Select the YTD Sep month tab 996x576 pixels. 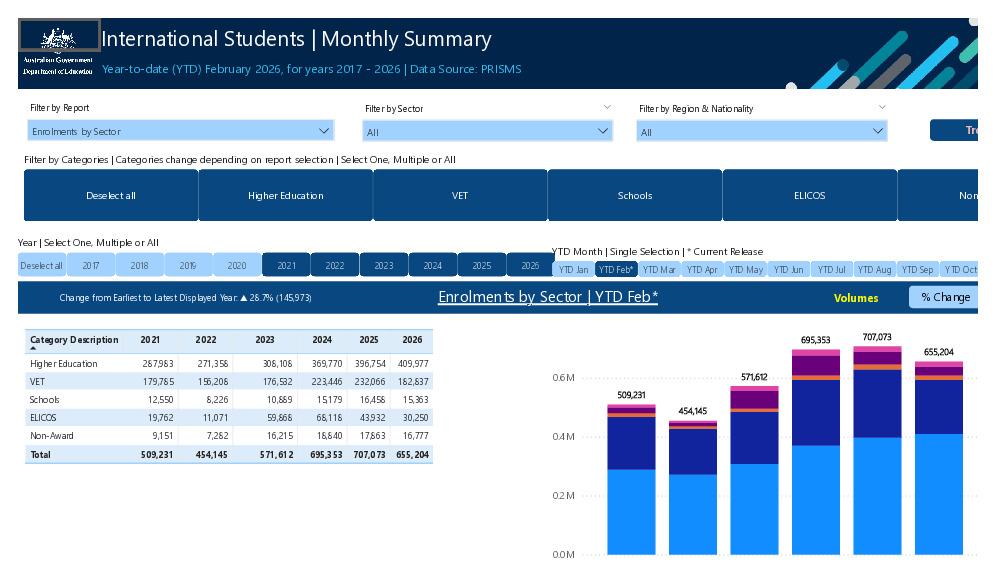click(918, 269)
